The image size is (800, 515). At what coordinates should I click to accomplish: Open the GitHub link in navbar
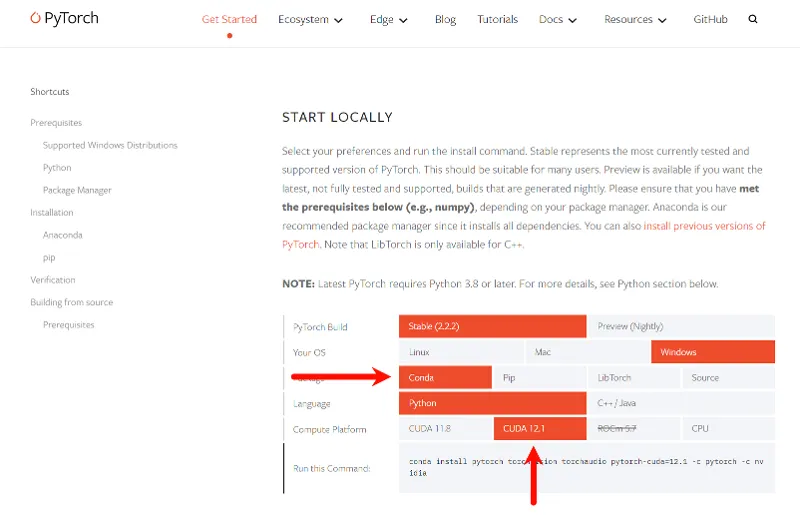(710, 19)
